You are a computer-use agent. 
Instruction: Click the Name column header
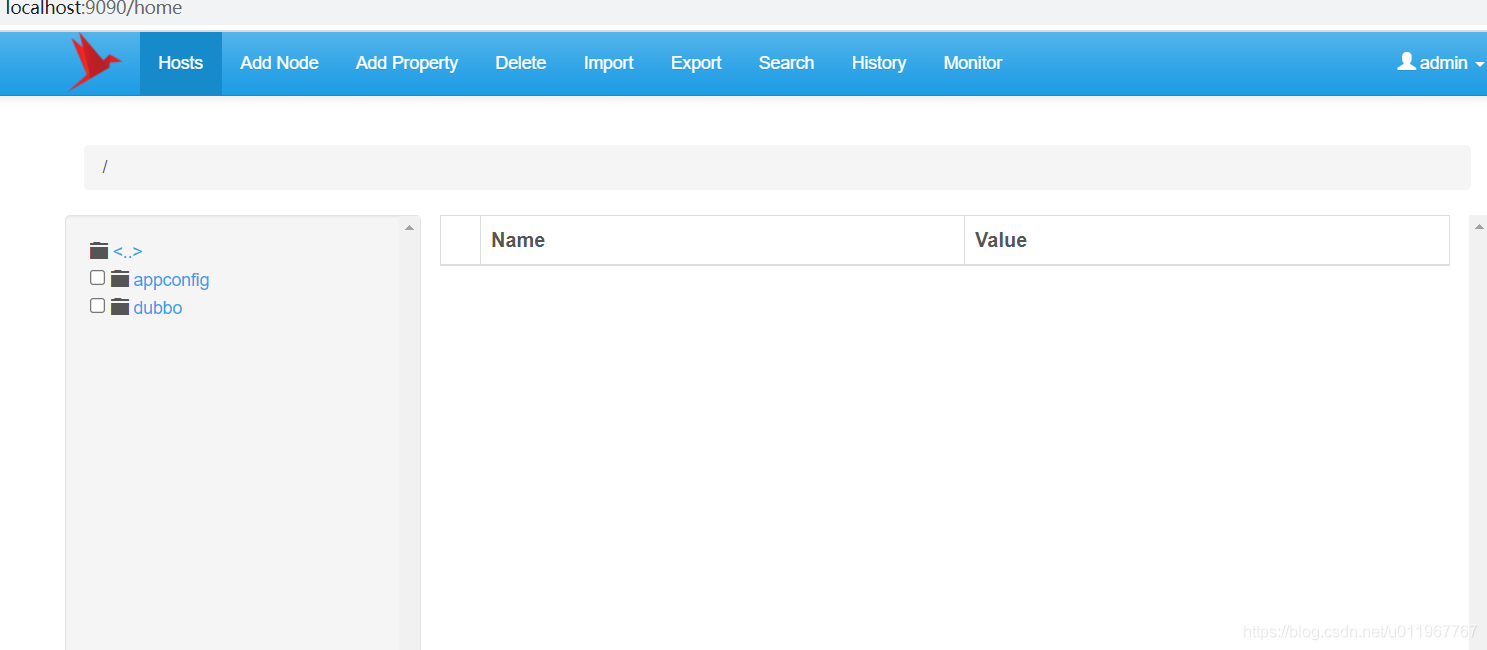(722, 240)
